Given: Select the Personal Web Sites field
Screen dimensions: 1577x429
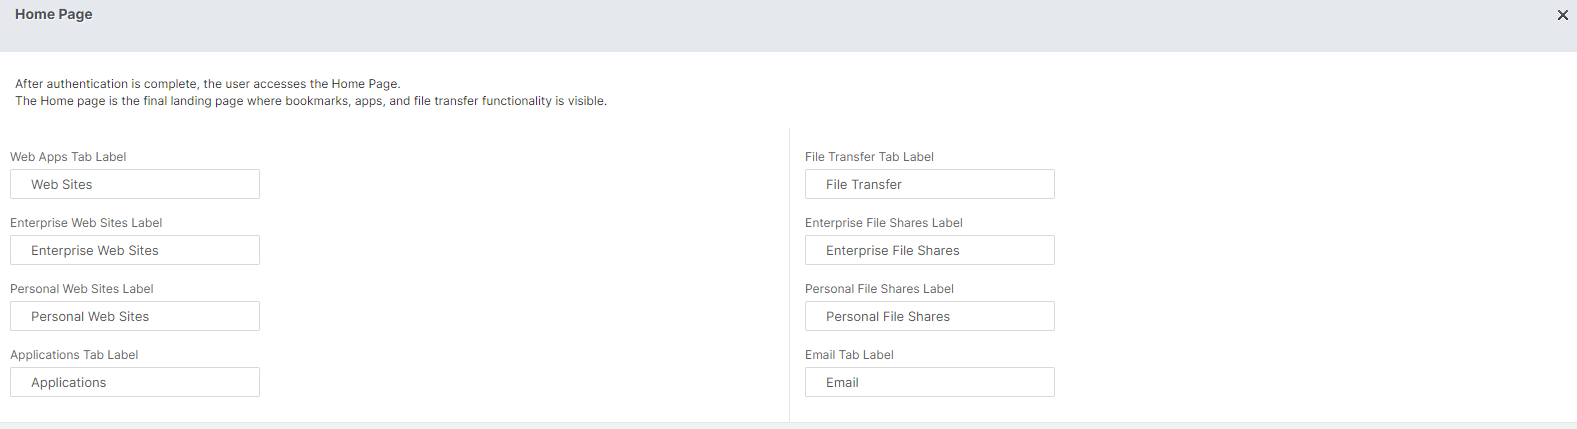Looking at the screenshot, I should [x=135, y=316].
